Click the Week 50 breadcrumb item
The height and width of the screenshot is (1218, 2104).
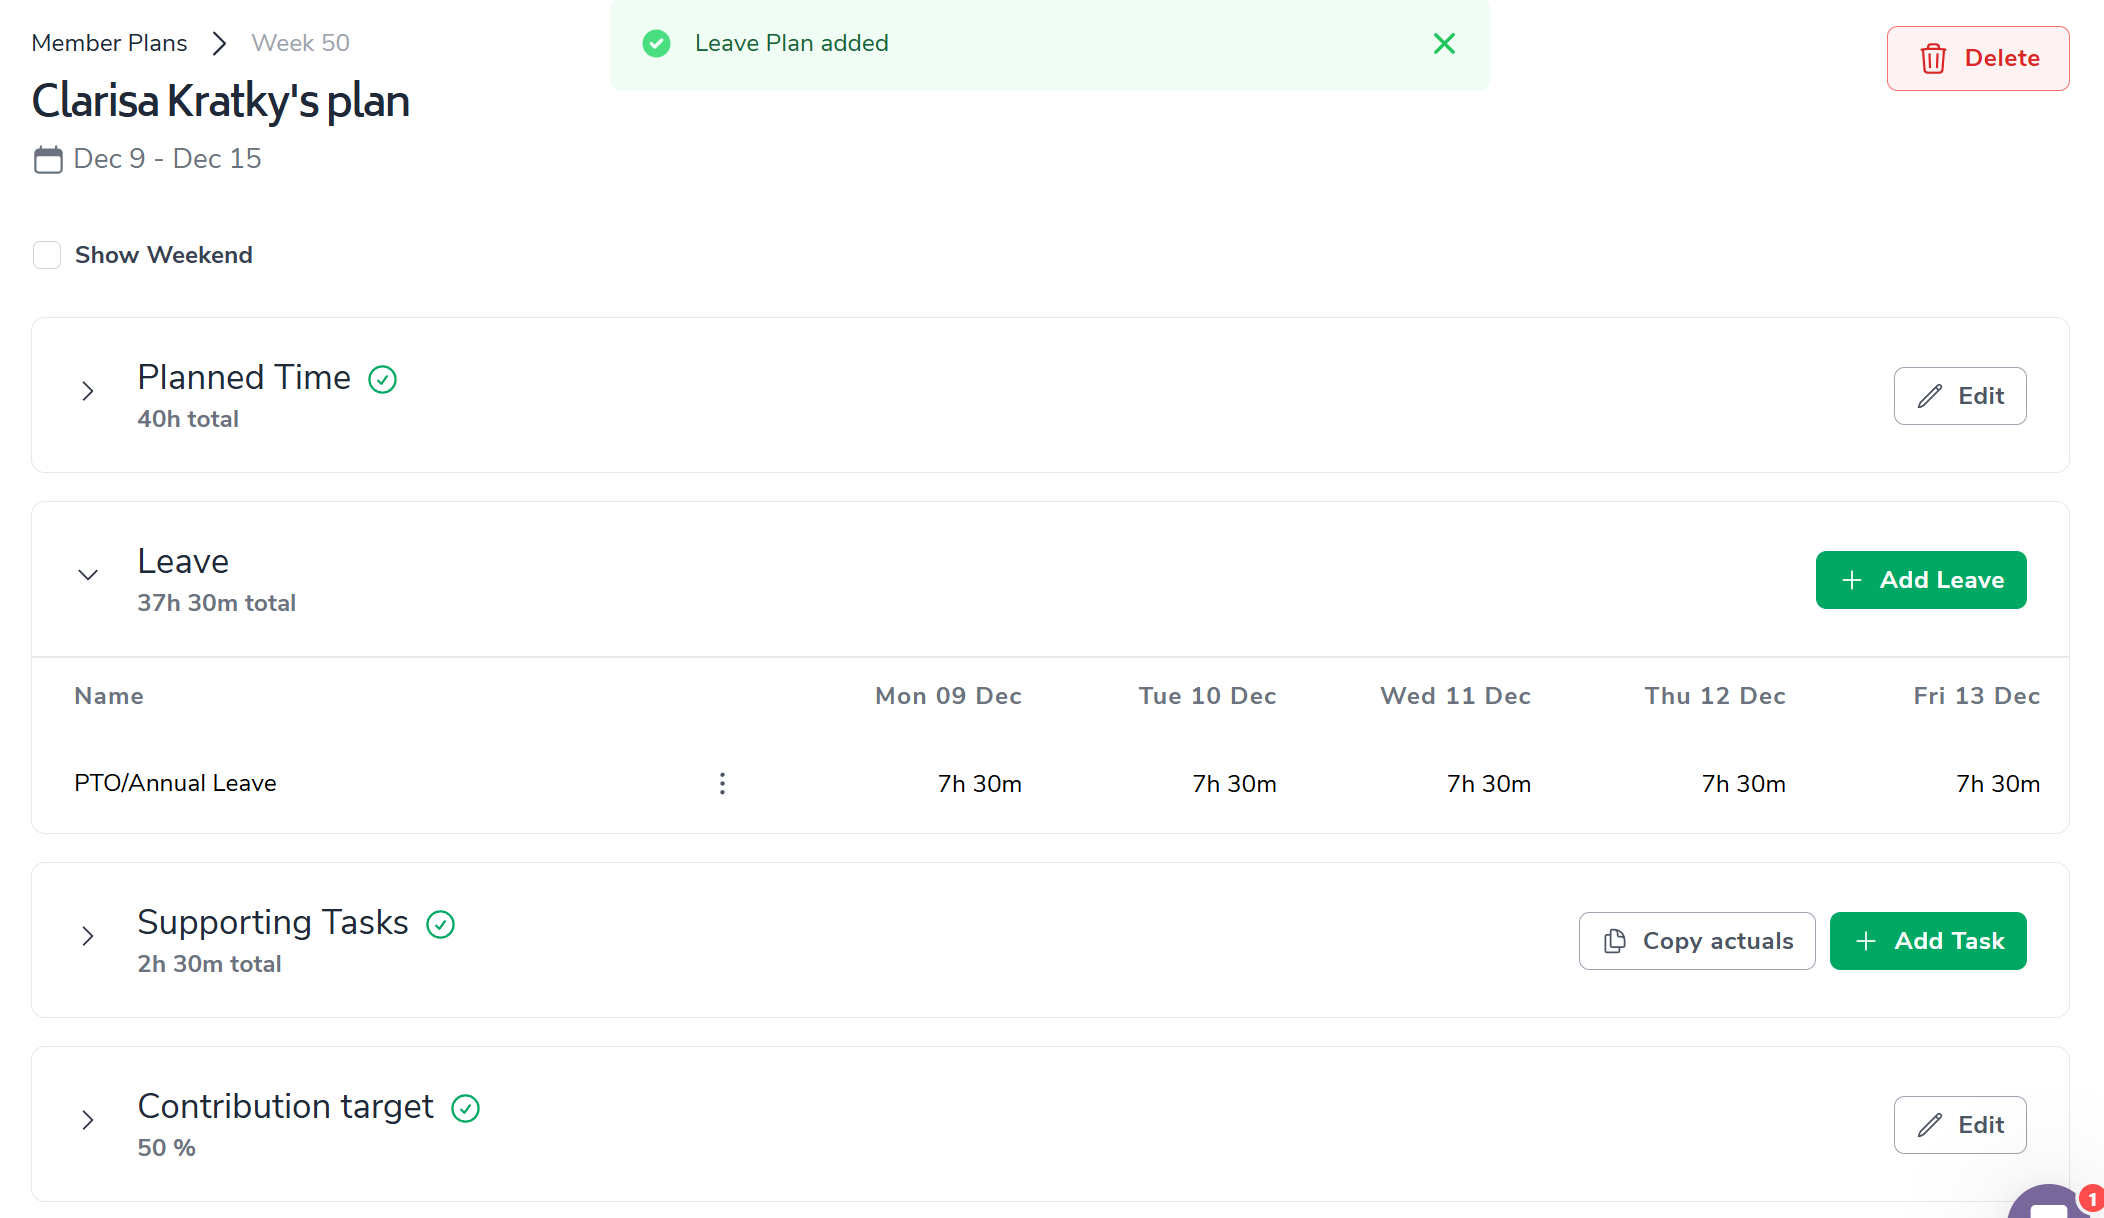point(300,43)
